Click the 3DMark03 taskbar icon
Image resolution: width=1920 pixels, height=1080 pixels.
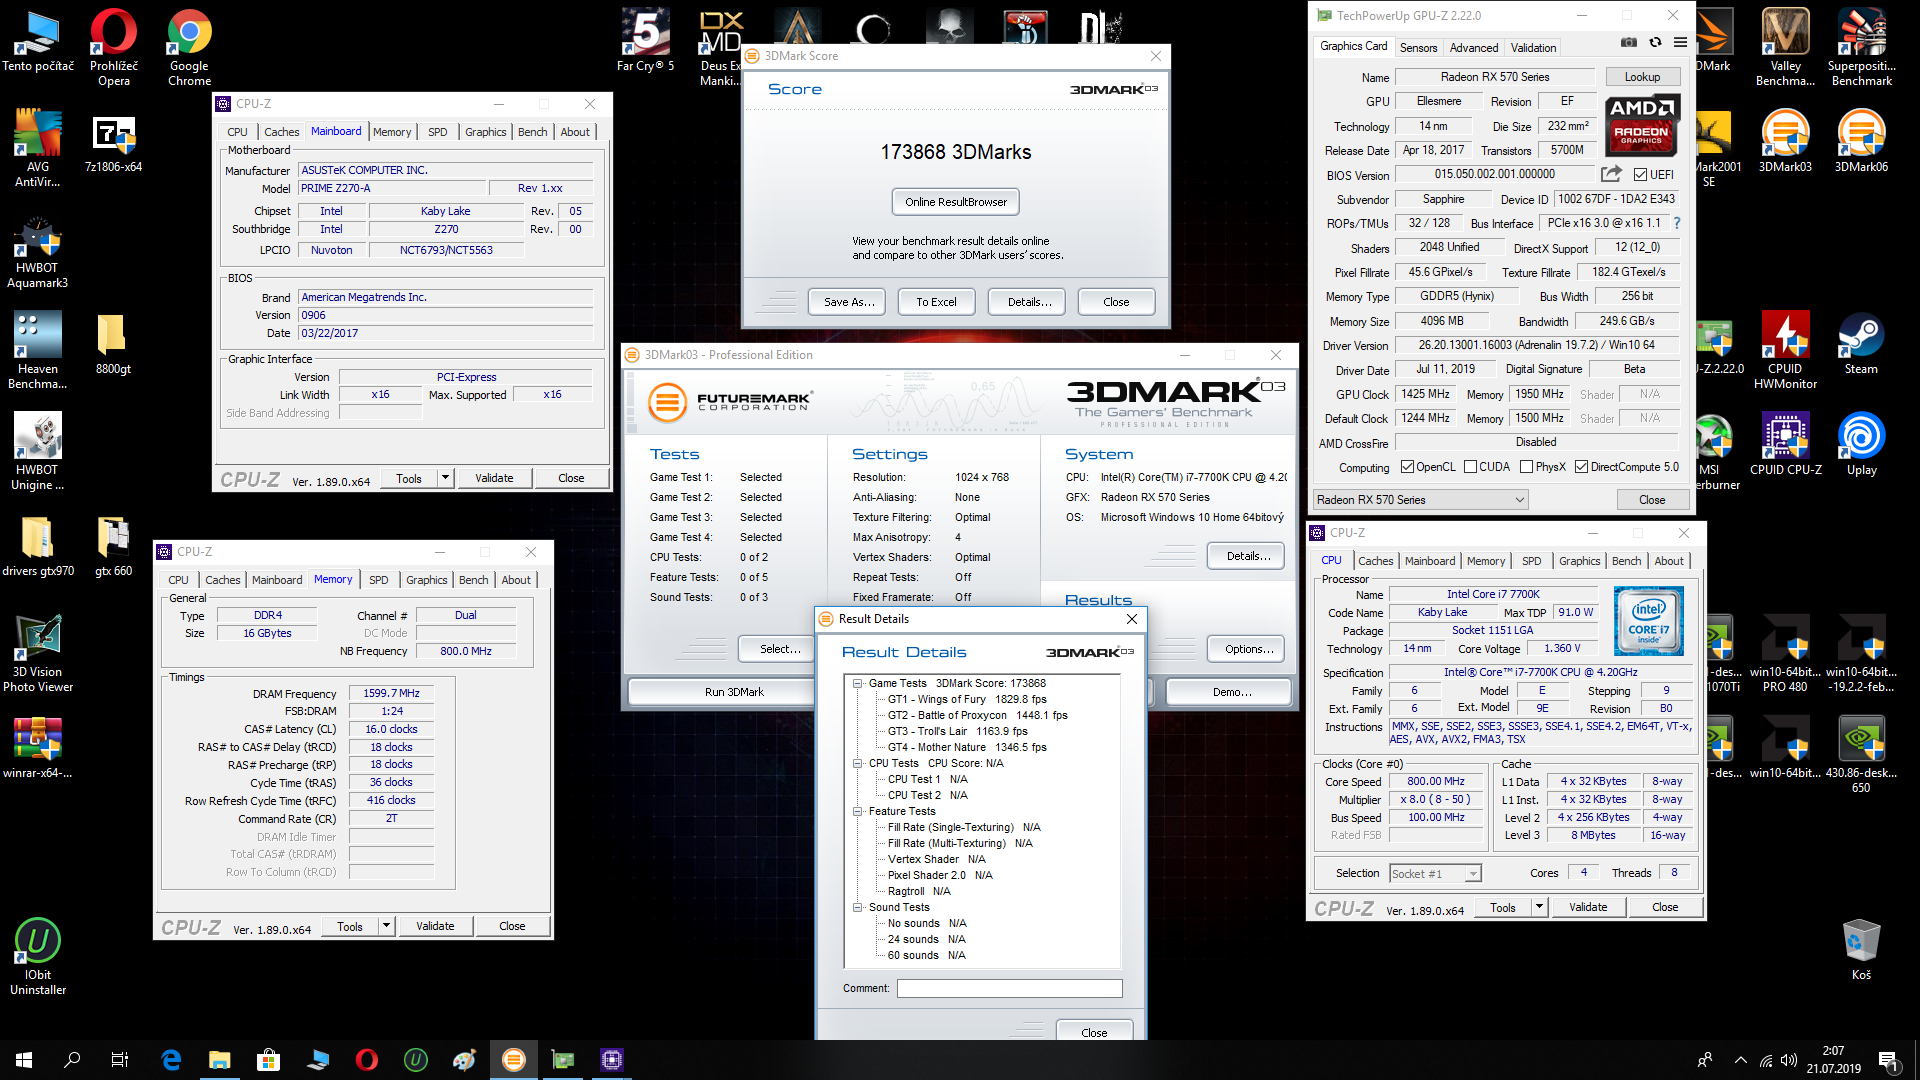click(x=513, y=1060)
